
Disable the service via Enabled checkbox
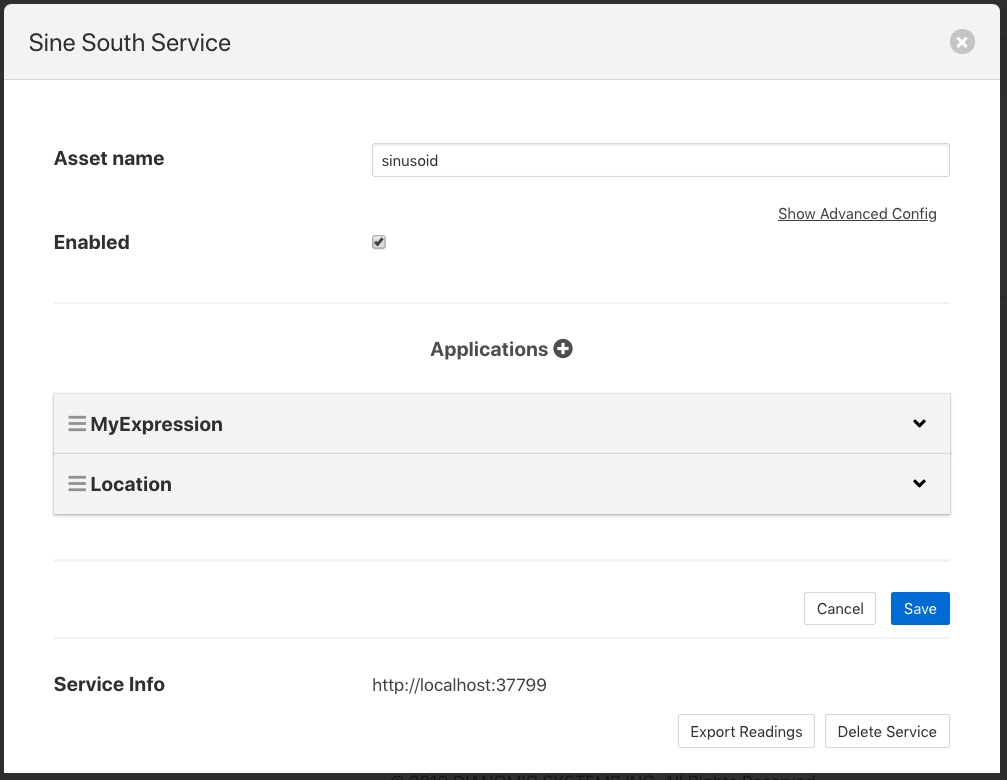378,241
